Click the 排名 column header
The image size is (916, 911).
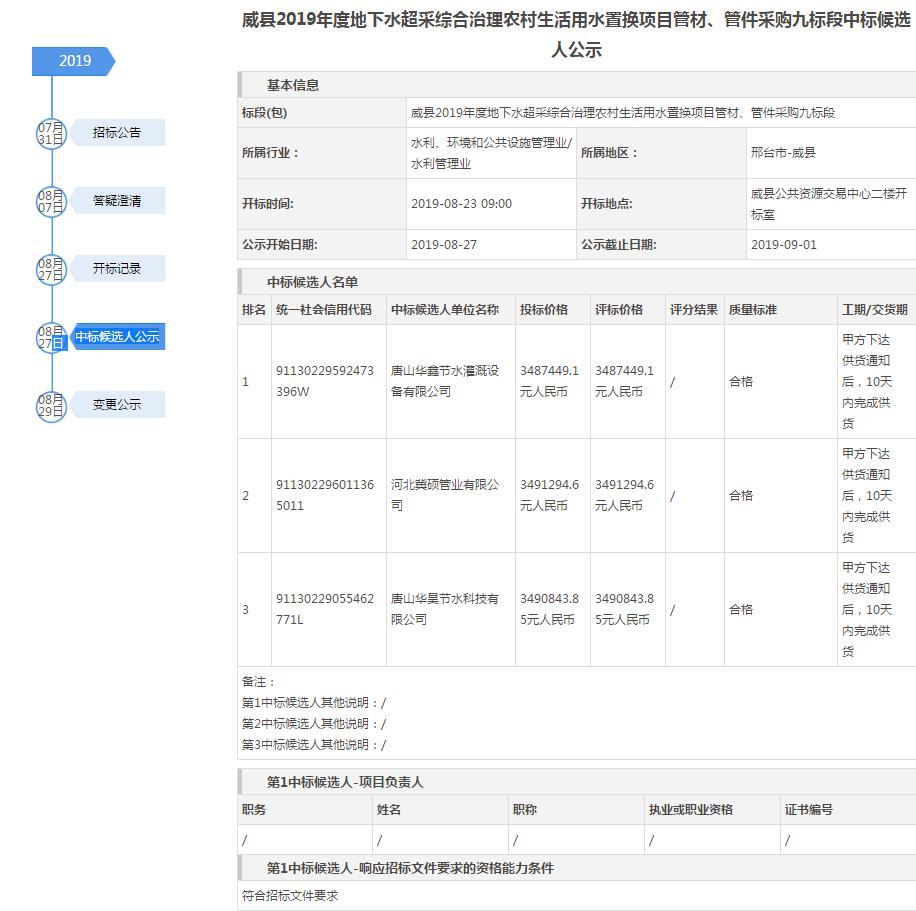[x=254, y=310]
